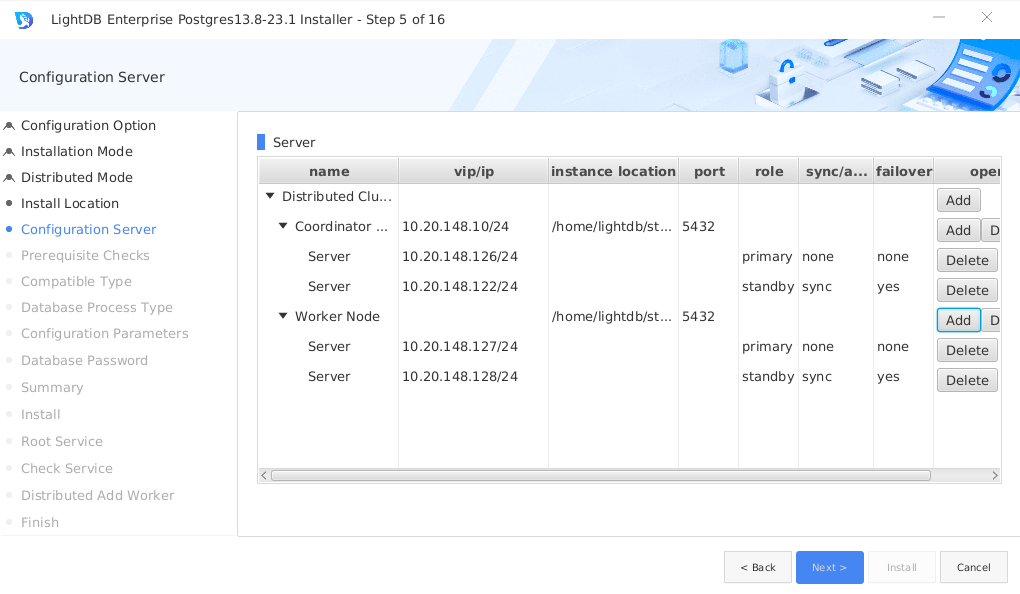1020x594 pixels.
Task: Click failover 'none' for server 10.20.148.127/24
Action: (892, 346)
